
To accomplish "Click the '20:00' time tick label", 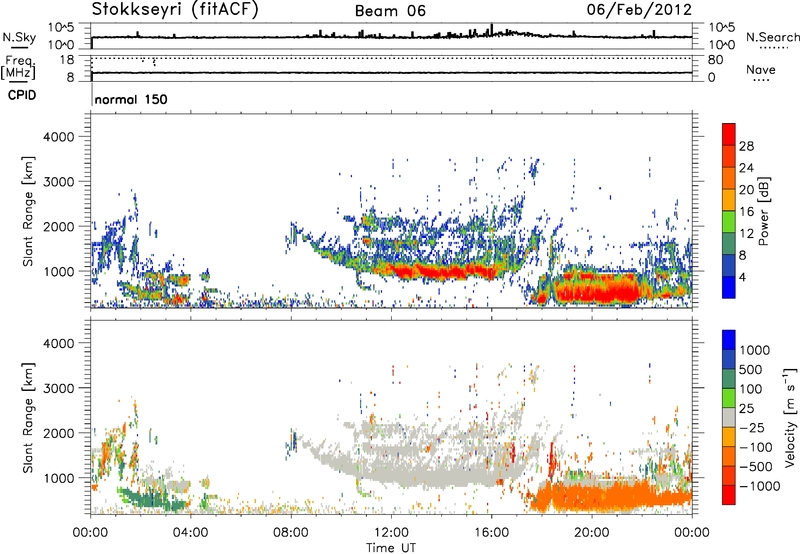I will [x=592, y=533].
